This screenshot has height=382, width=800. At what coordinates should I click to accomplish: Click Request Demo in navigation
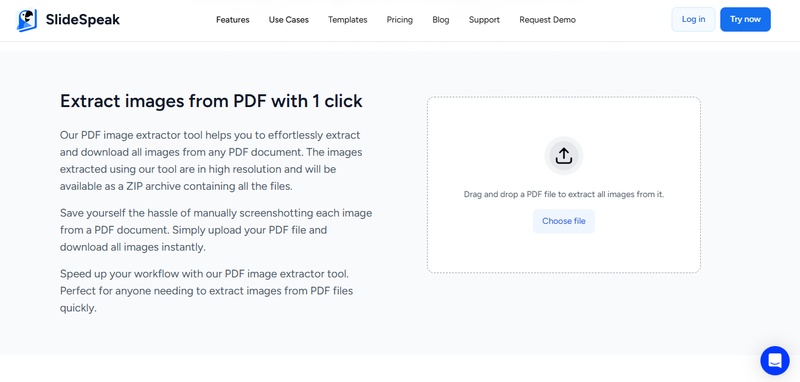tap(547, 20)
